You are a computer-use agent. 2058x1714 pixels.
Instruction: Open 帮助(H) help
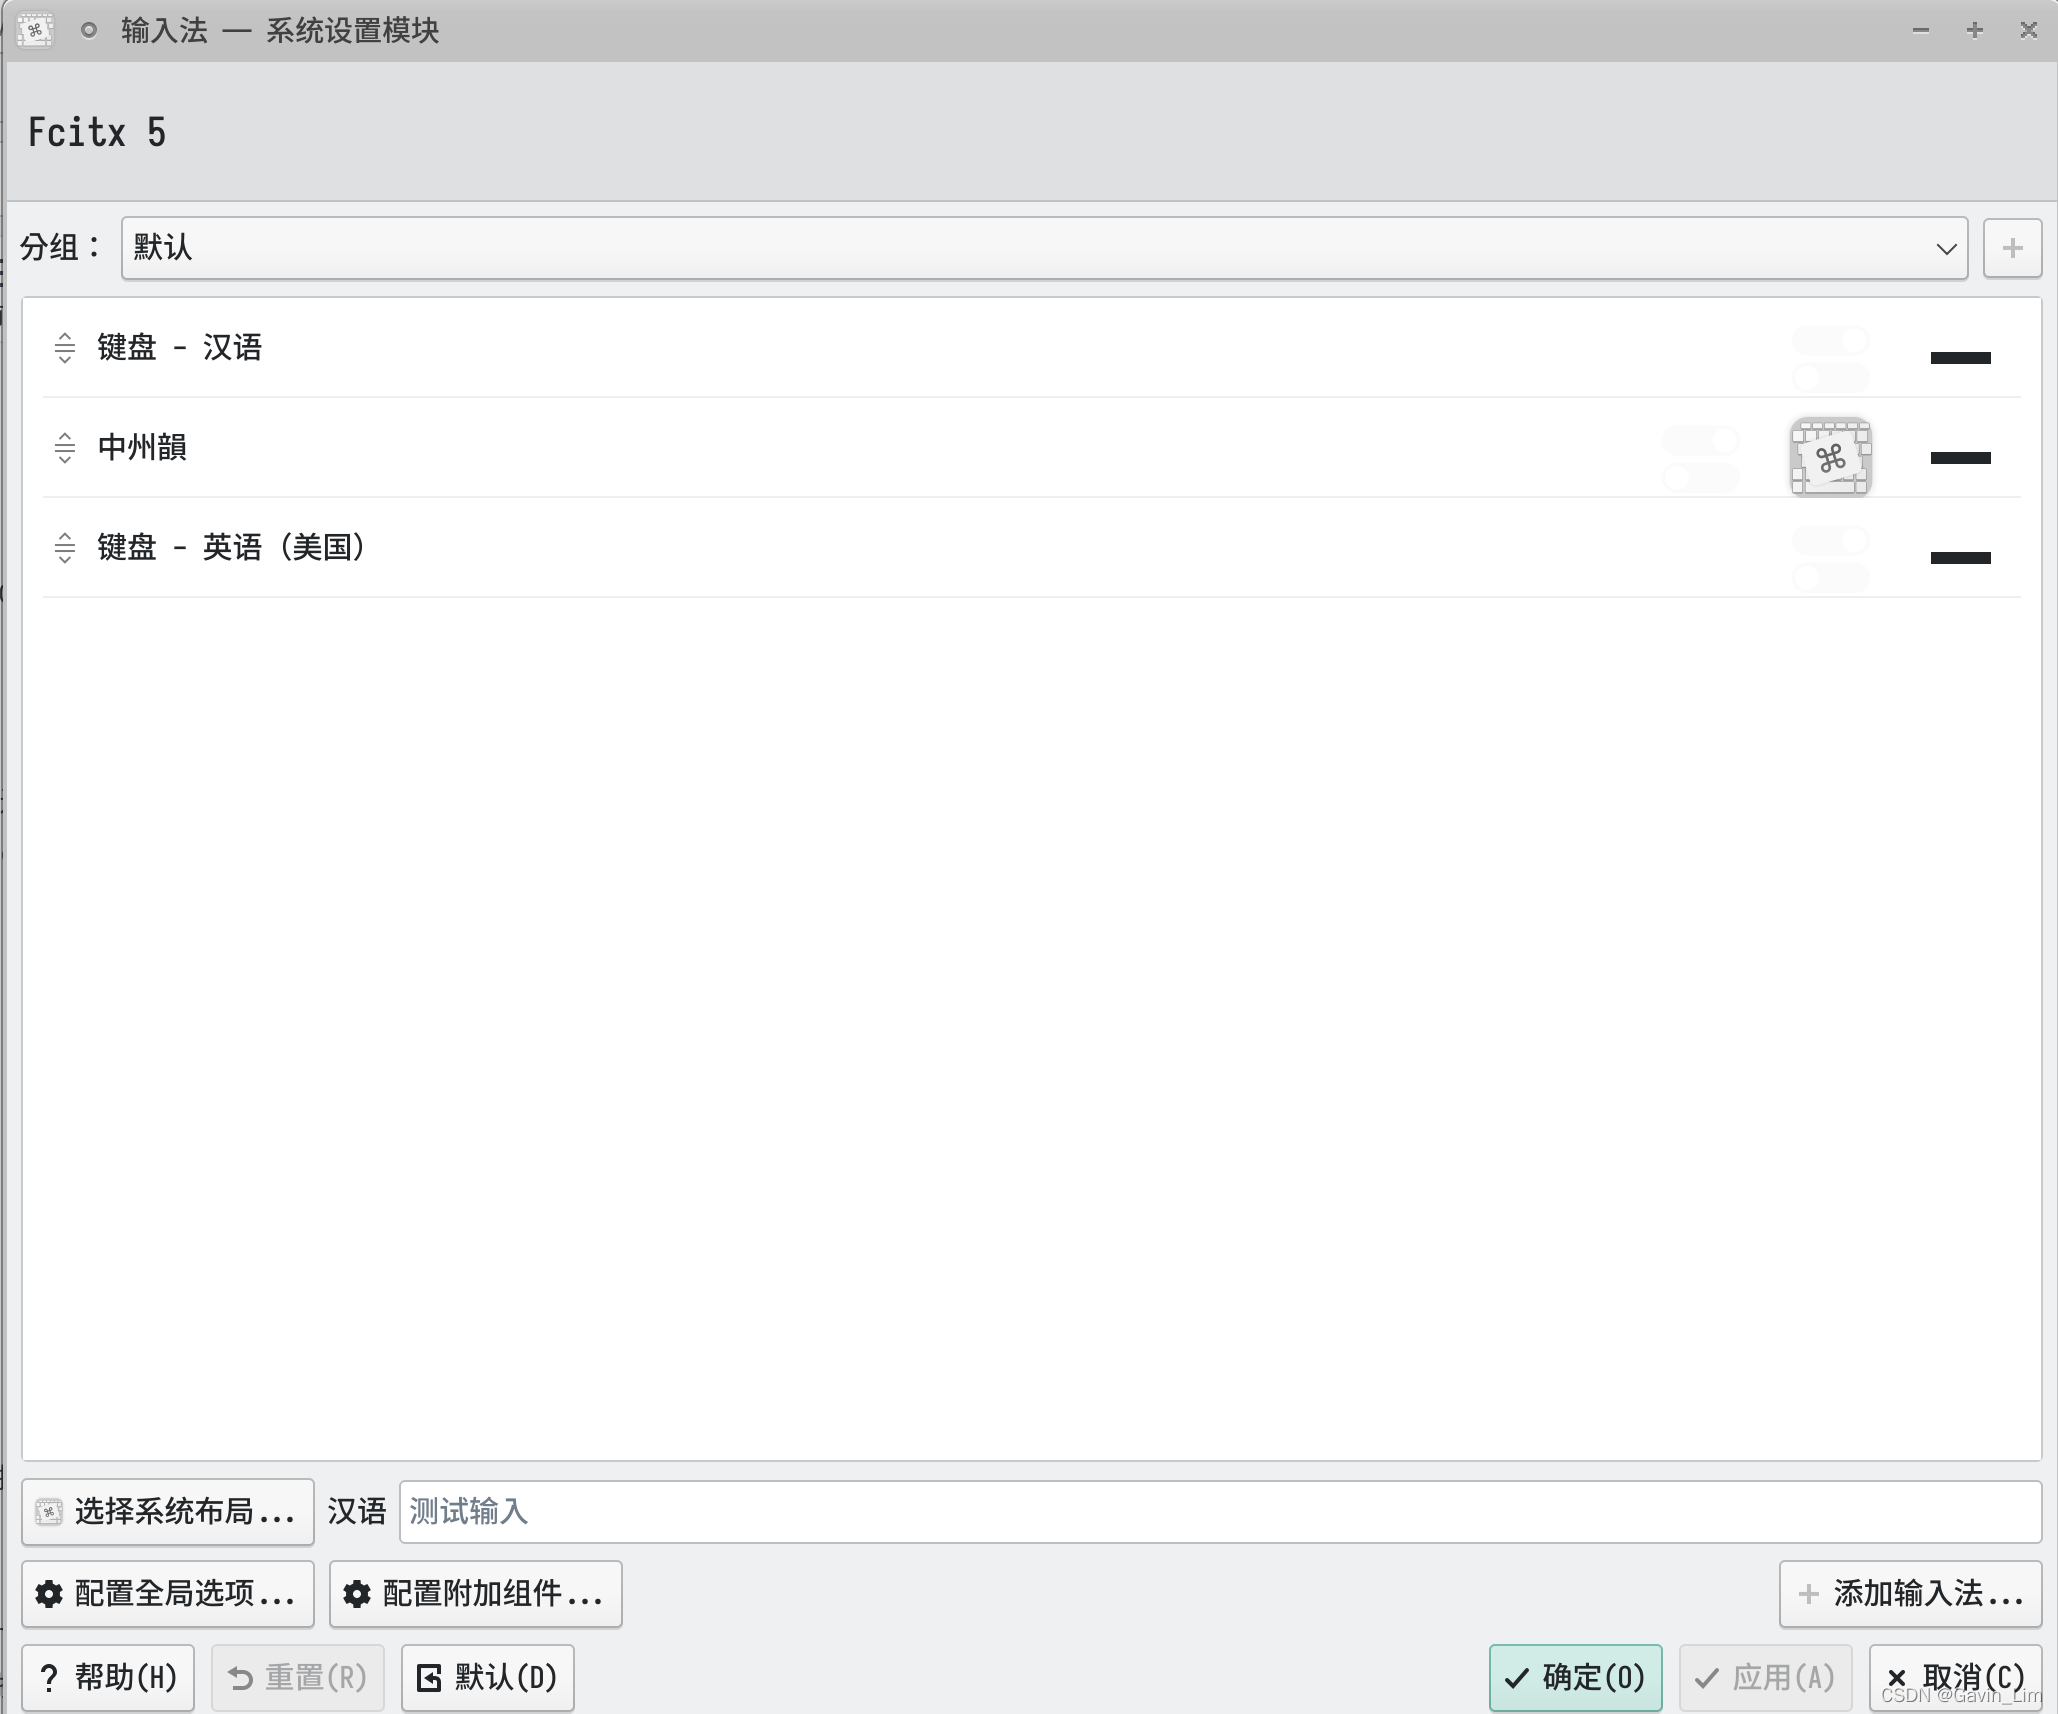click(108, 1677)
